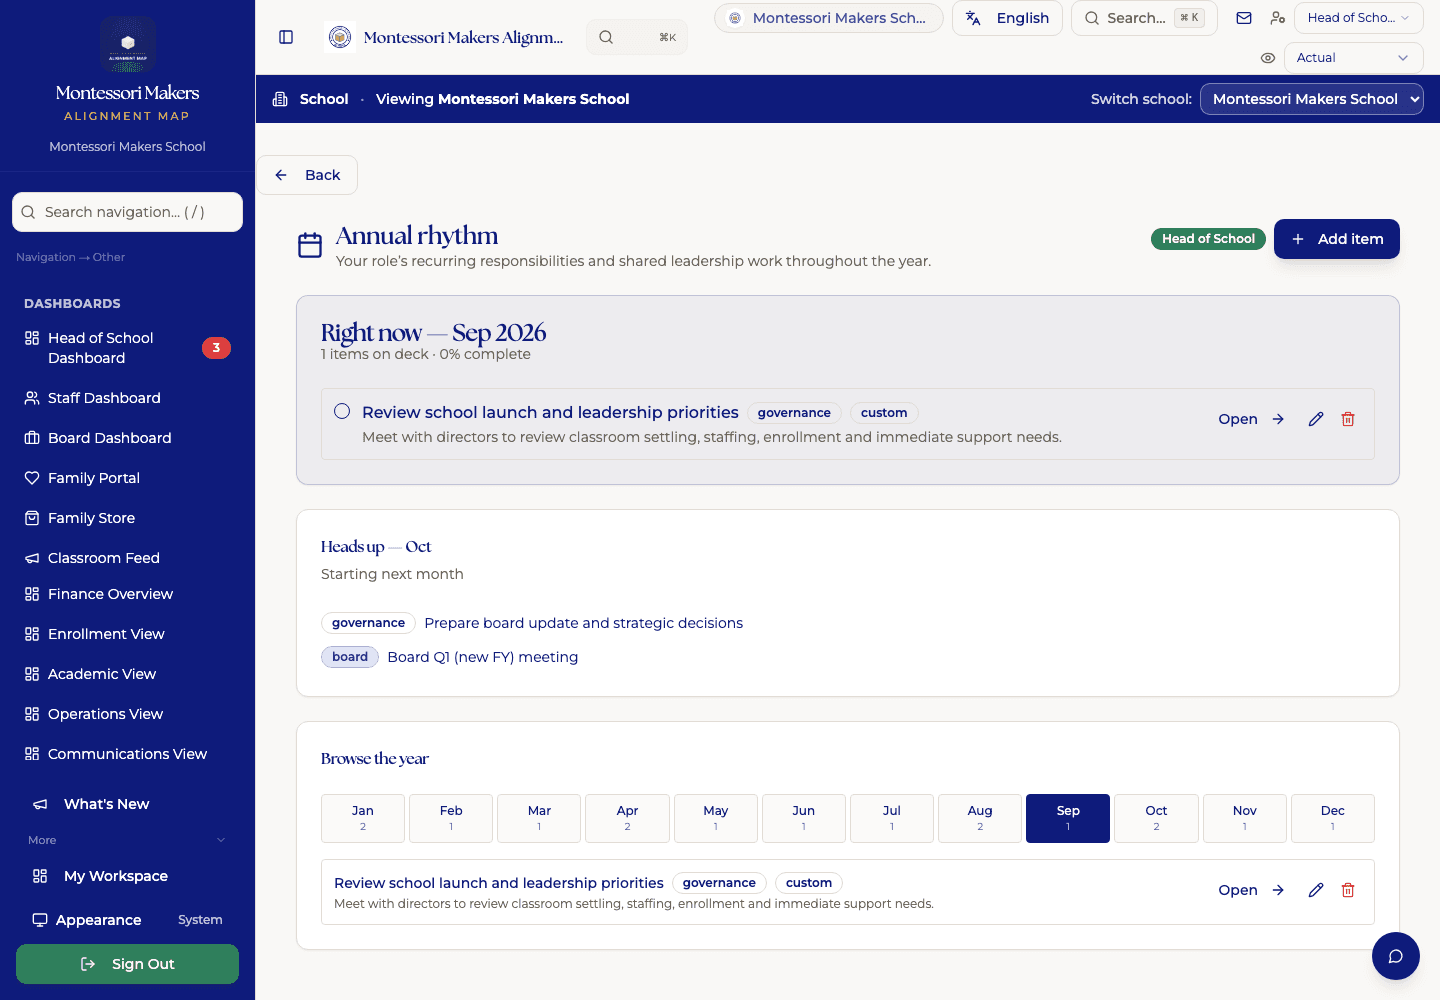Open the chat bubble button
1440x1000 pixels.
[1396, 956]
